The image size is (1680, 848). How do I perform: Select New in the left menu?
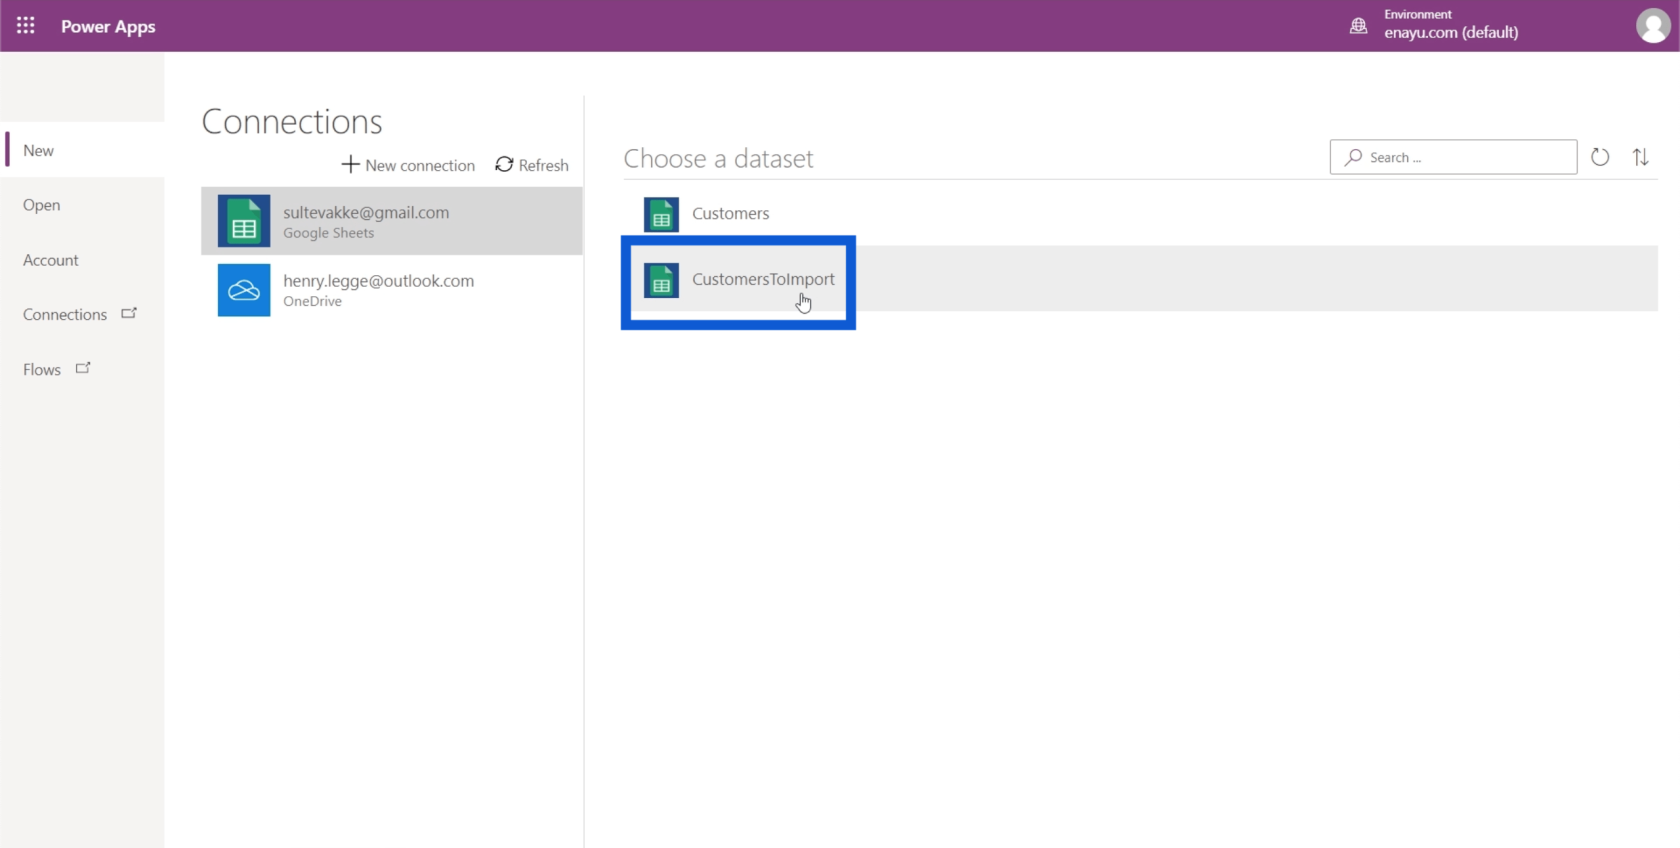[39, 150]
